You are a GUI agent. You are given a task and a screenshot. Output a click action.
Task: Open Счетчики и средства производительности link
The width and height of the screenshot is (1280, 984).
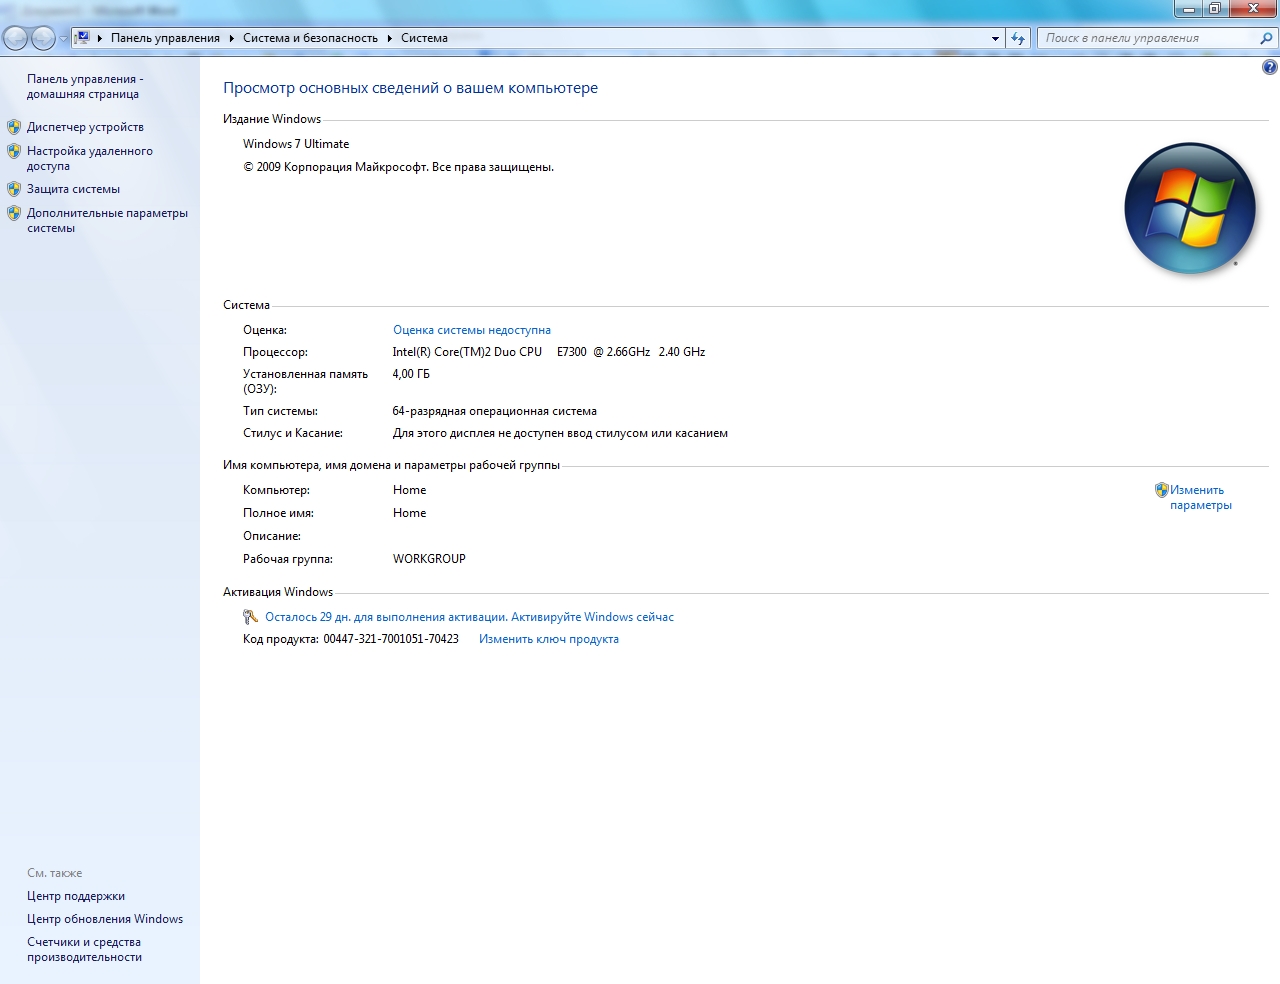pyautogui.click(x=84, y=949)
